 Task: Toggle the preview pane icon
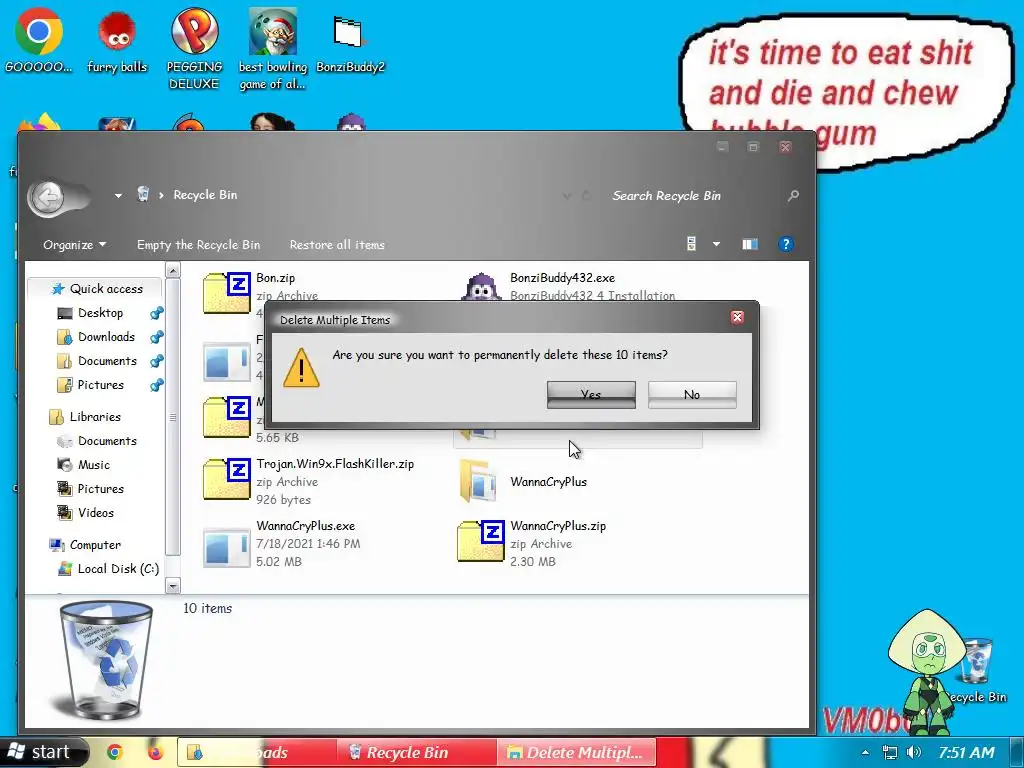[750, 244]
